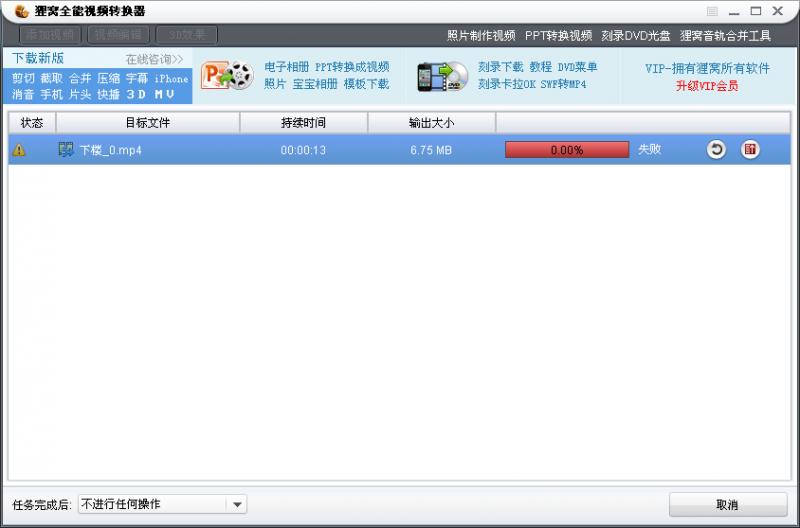Click the PPT-to-video film reel icon
The width and height of the screenshot is (800, 528).
[x=227, y=76]
